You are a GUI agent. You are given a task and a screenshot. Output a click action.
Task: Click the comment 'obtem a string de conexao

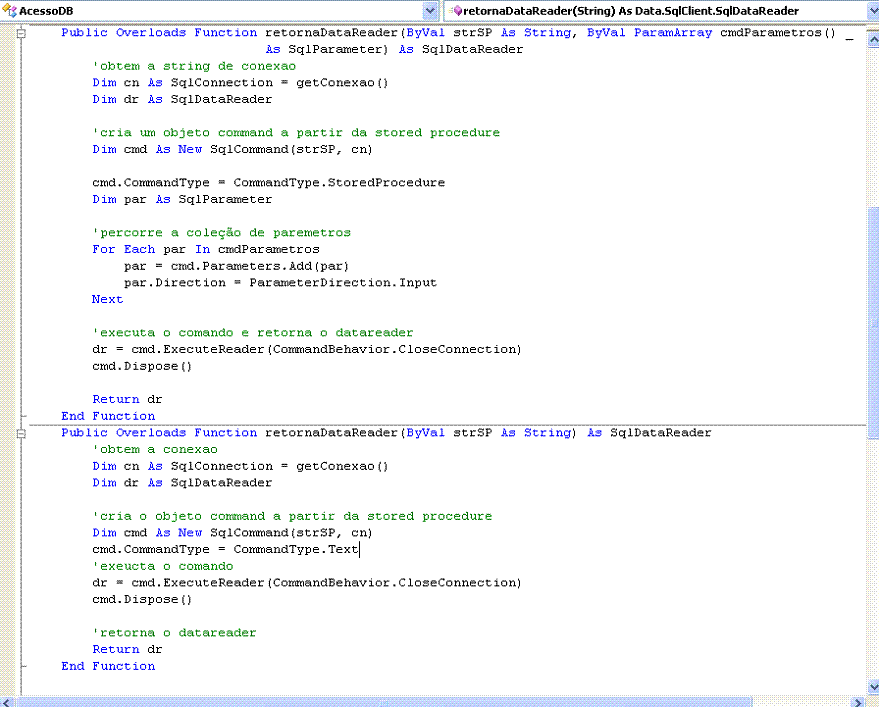click(194, 66)
